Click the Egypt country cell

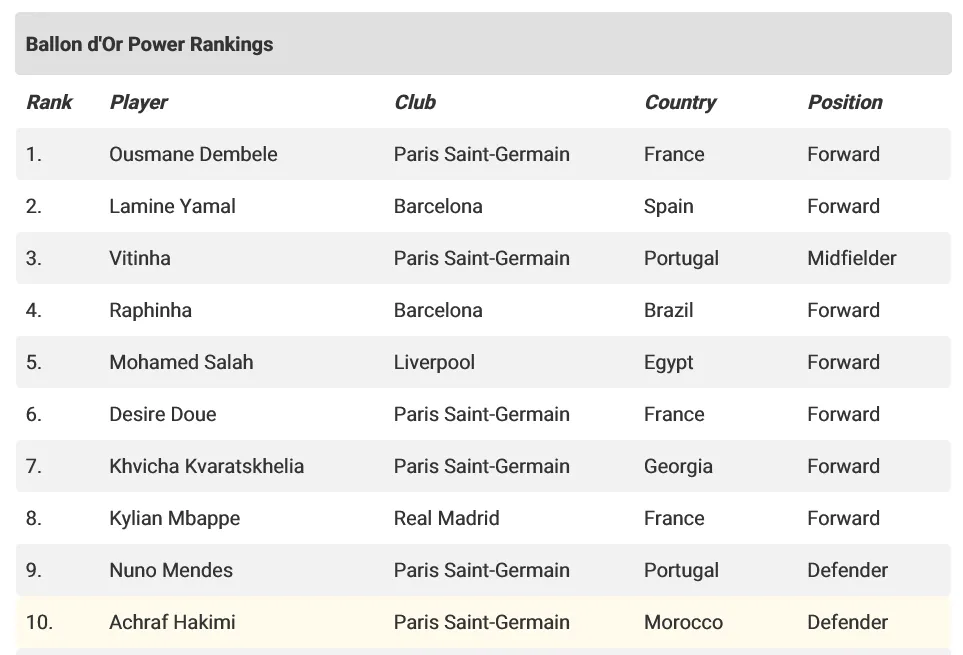[668, 362]
